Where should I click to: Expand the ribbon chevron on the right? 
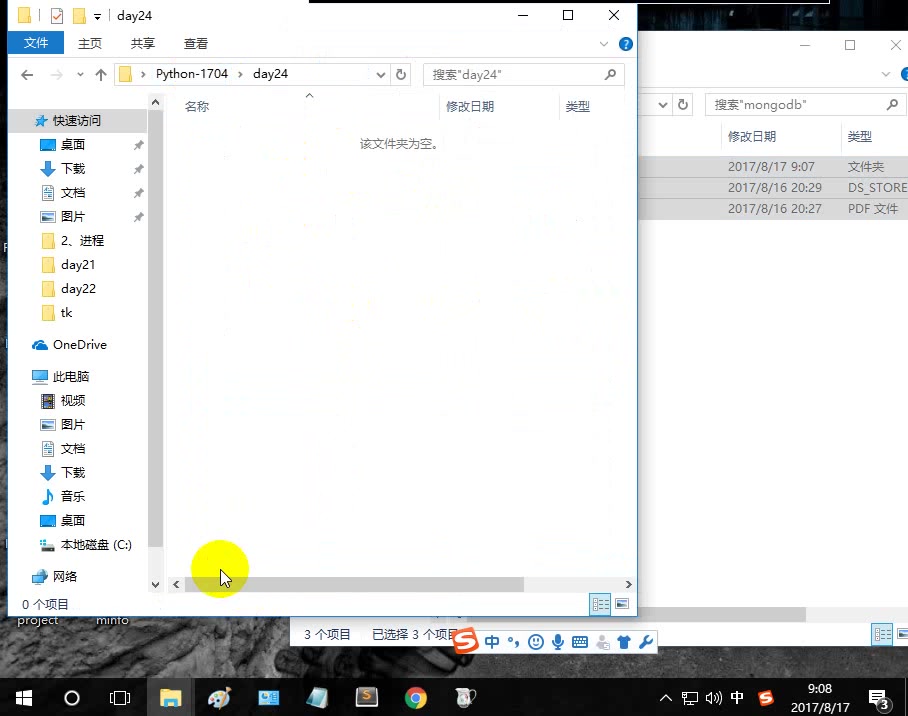pos(604,43)
